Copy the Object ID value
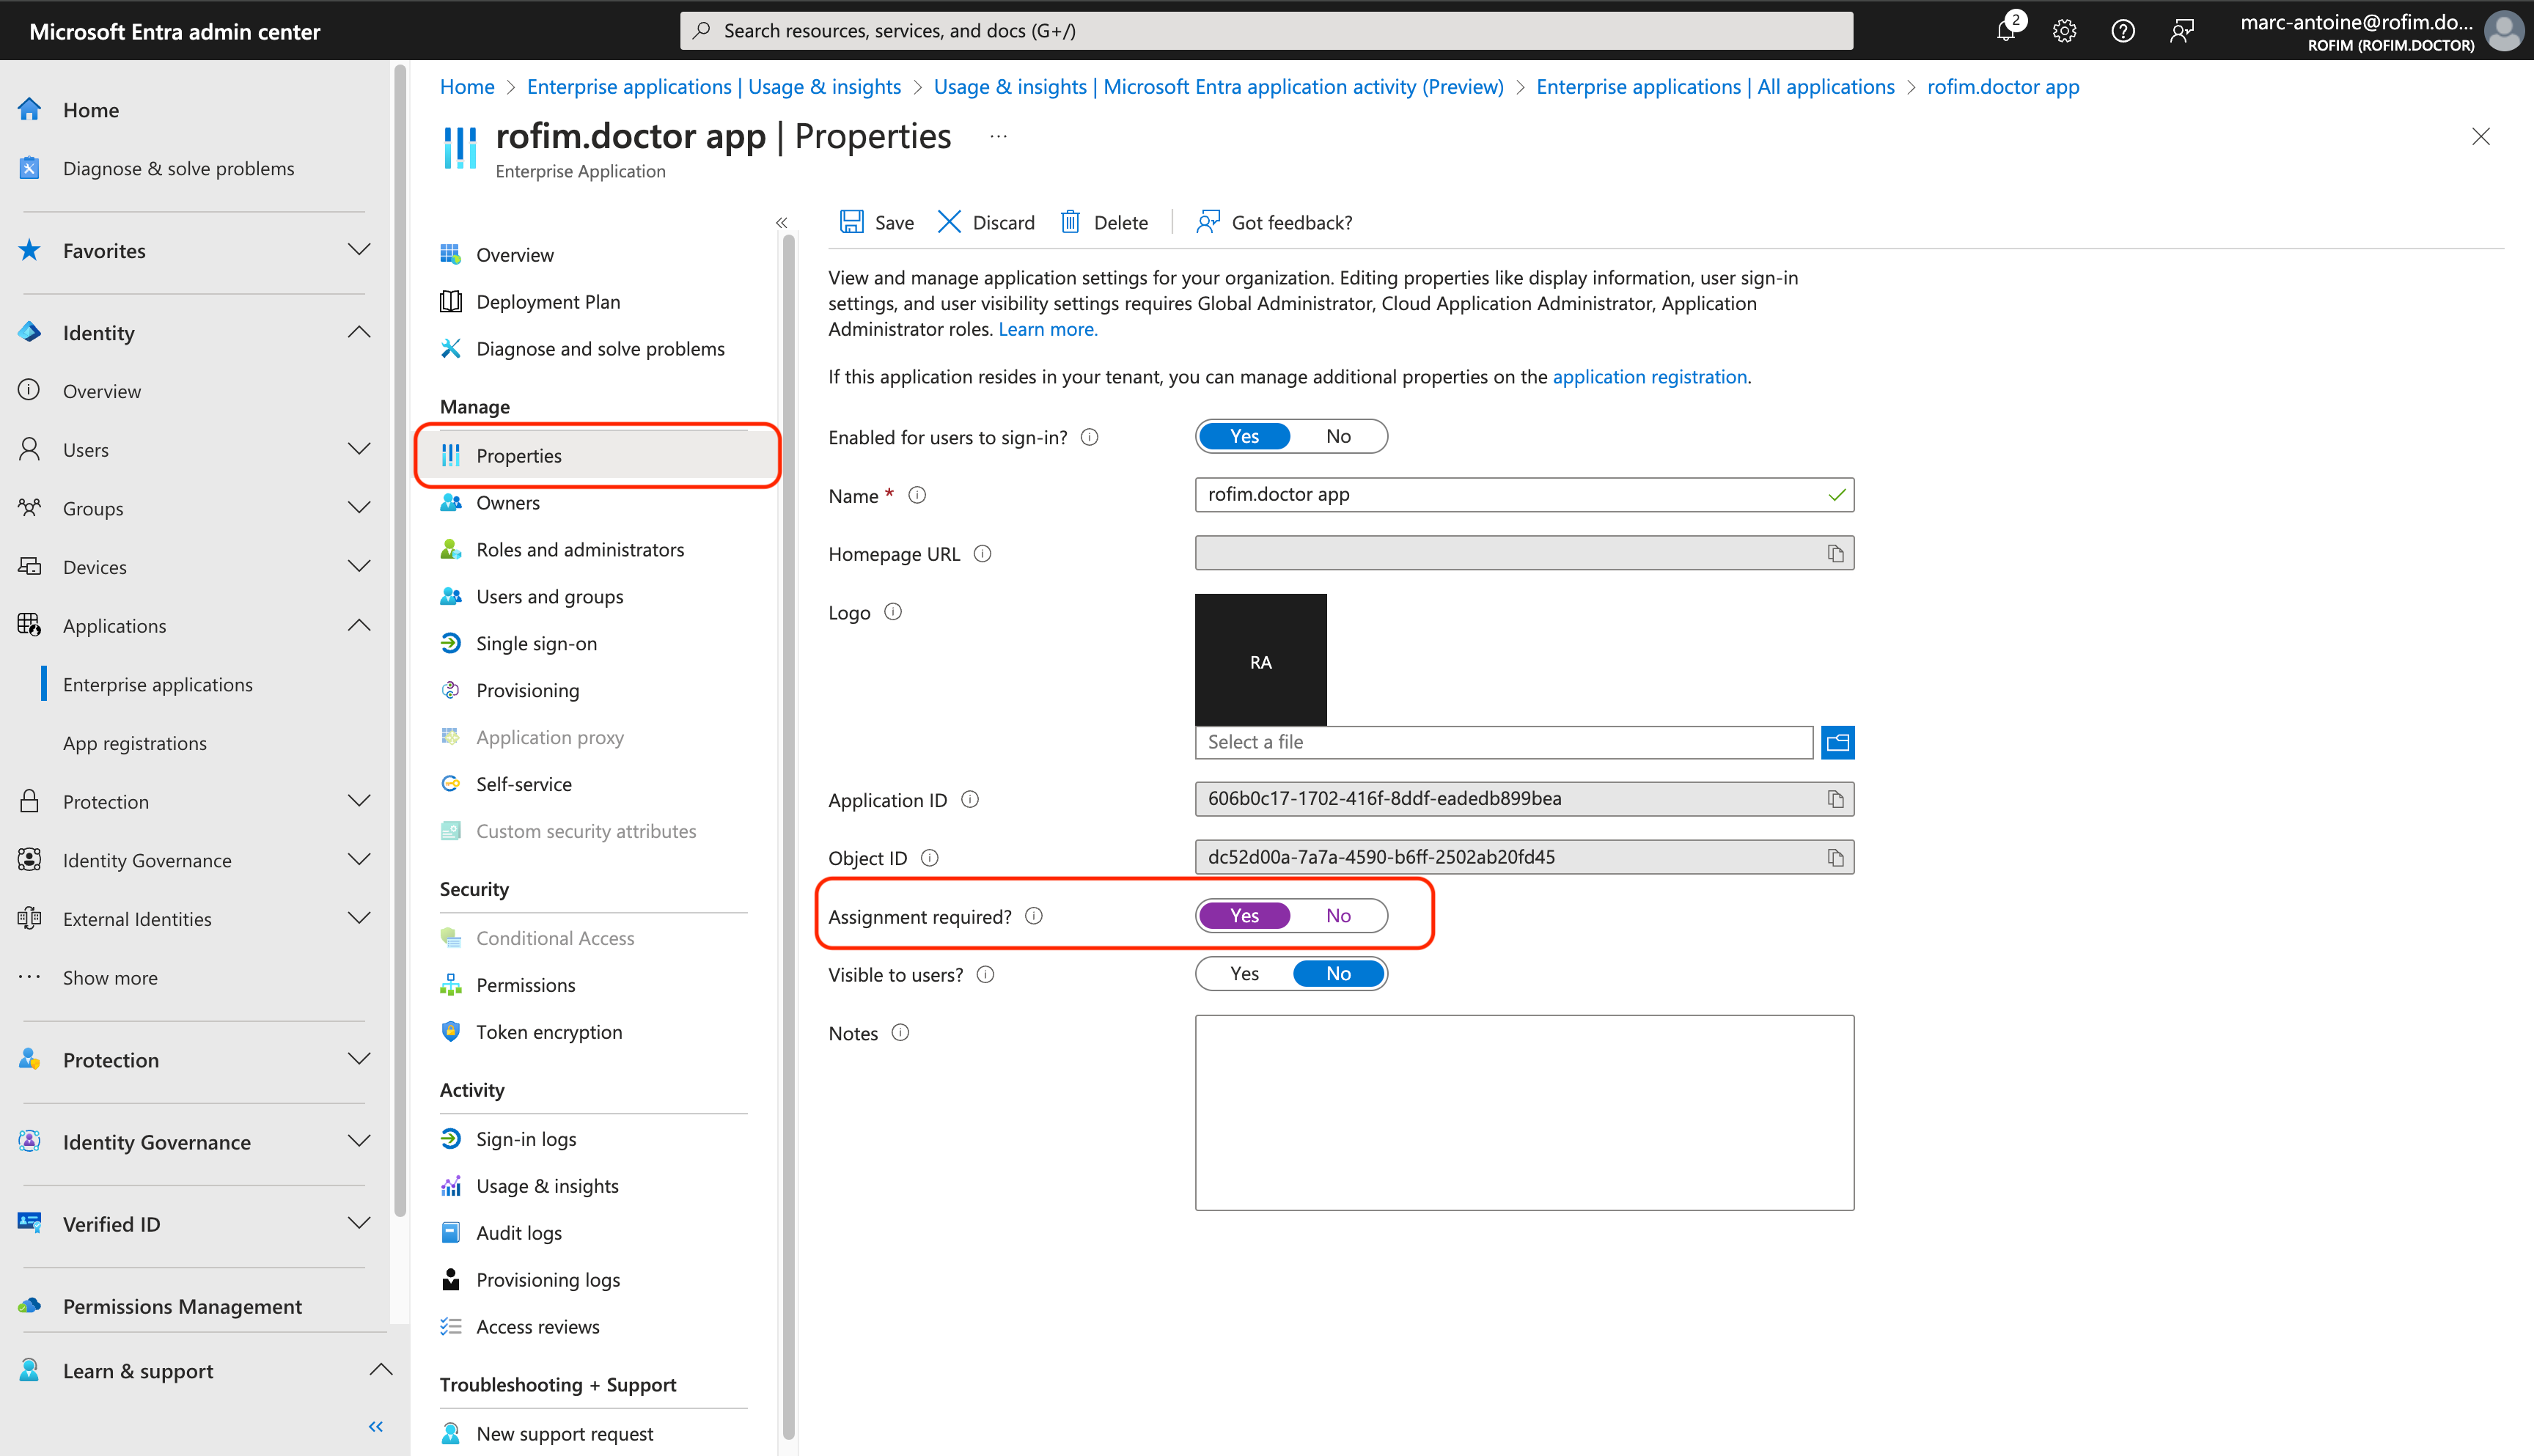Viewport: 2534px width, 1456px height. 1835,857
